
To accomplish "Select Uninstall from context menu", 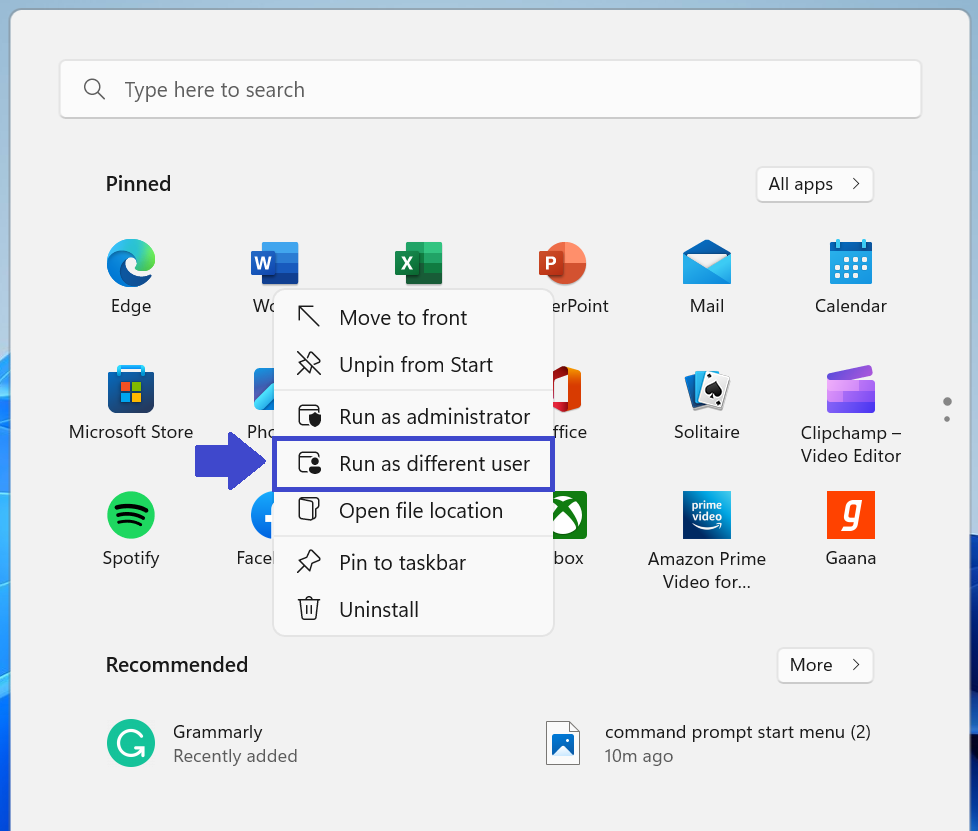I will pyautogui.click(x=413, y=610).
